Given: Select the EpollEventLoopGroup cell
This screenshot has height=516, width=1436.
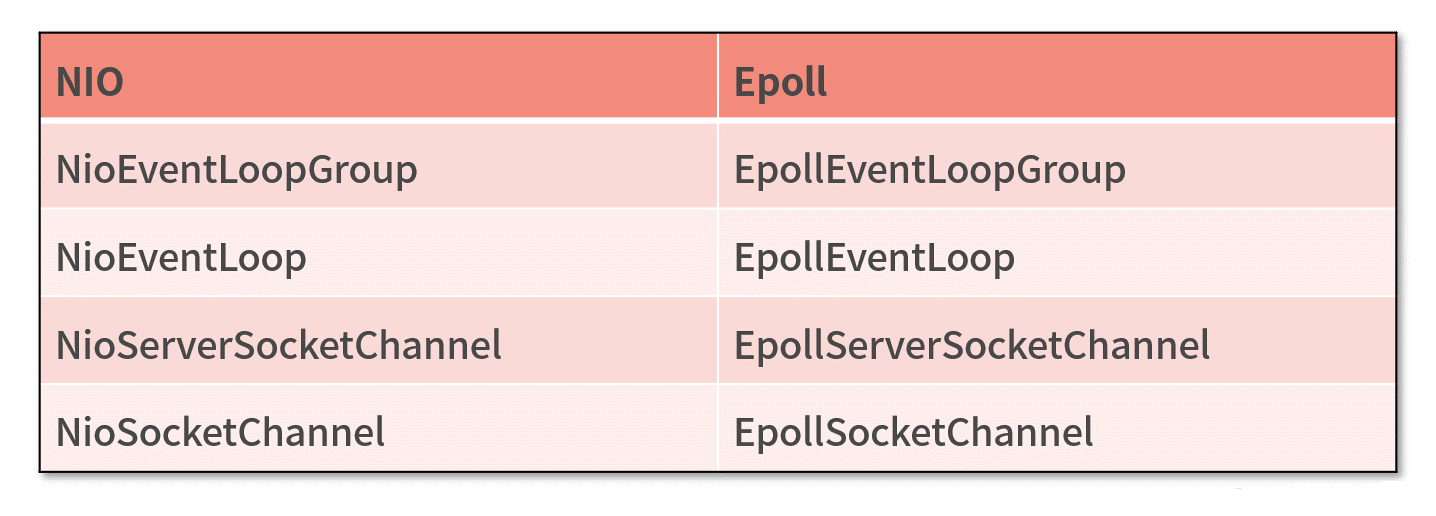Looking at the screenshot, I should [1056, 166].
